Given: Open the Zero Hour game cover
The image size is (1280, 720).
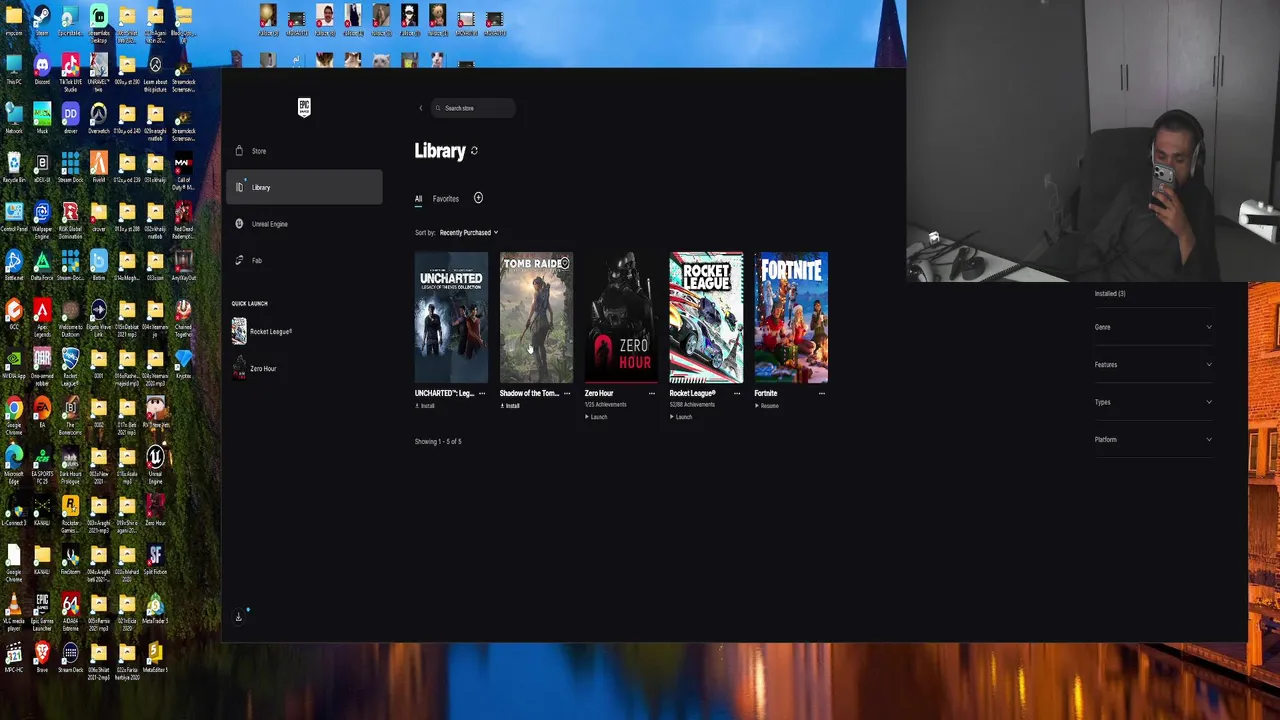Looking at the screenshot, I should pyautogui.click(x=621, y=318).
